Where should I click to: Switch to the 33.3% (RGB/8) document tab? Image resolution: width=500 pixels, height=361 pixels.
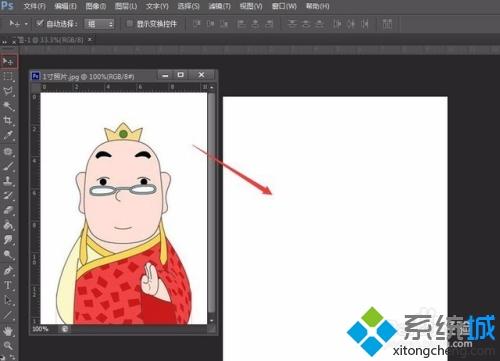[x=52, y=40]
